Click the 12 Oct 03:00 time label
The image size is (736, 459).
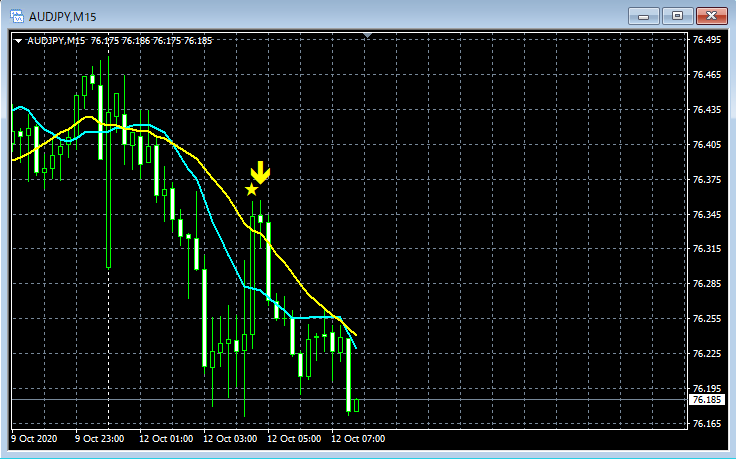pos(230,439)
